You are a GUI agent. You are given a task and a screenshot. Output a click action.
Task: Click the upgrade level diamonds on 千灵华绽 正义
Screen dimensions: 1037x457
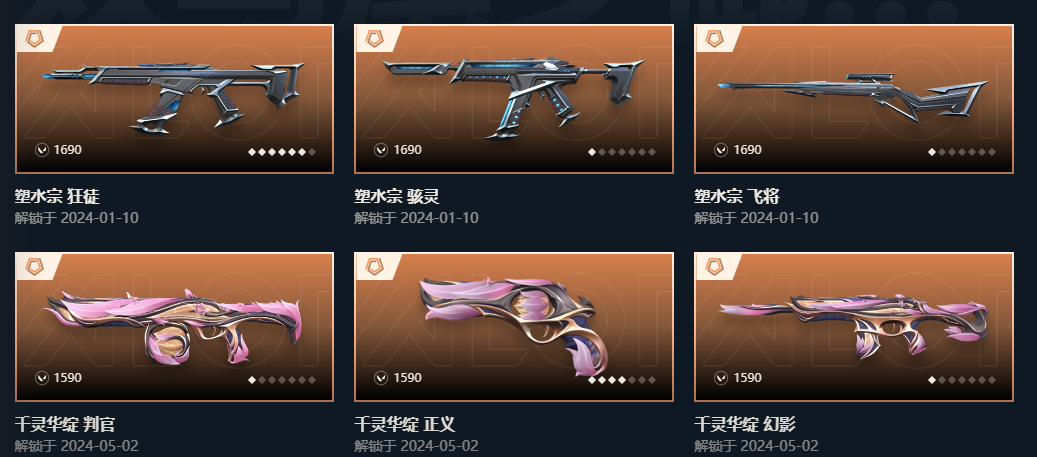pyautogui.click(x=622, y=380)
